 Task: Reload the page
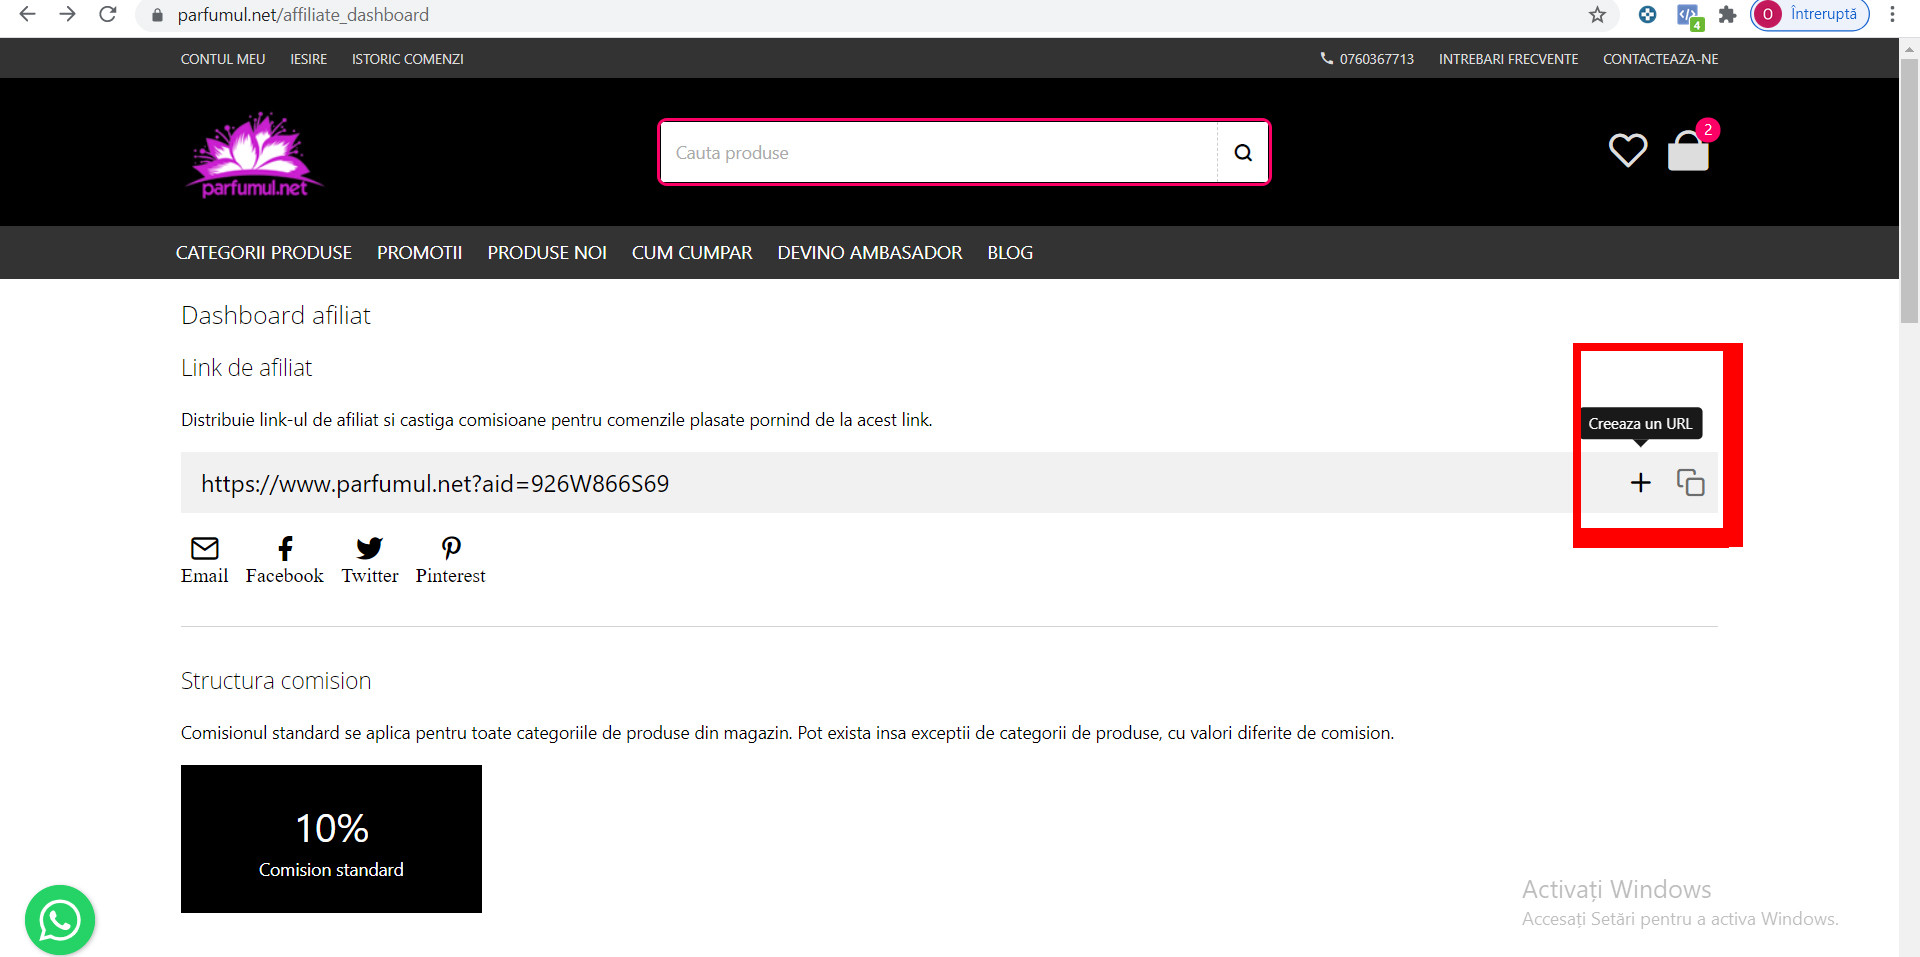tap(107, 14)
